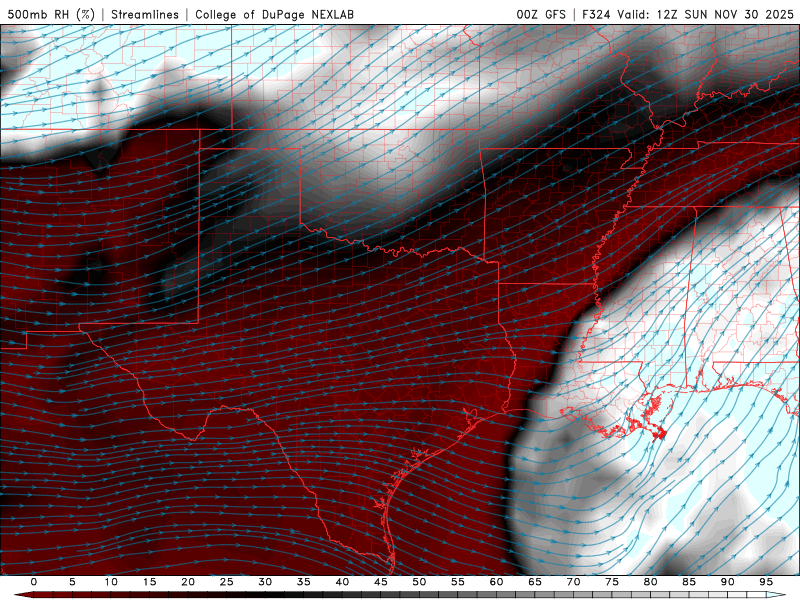
Task: Click the "5" colorbar tick label
Action: 72,582
